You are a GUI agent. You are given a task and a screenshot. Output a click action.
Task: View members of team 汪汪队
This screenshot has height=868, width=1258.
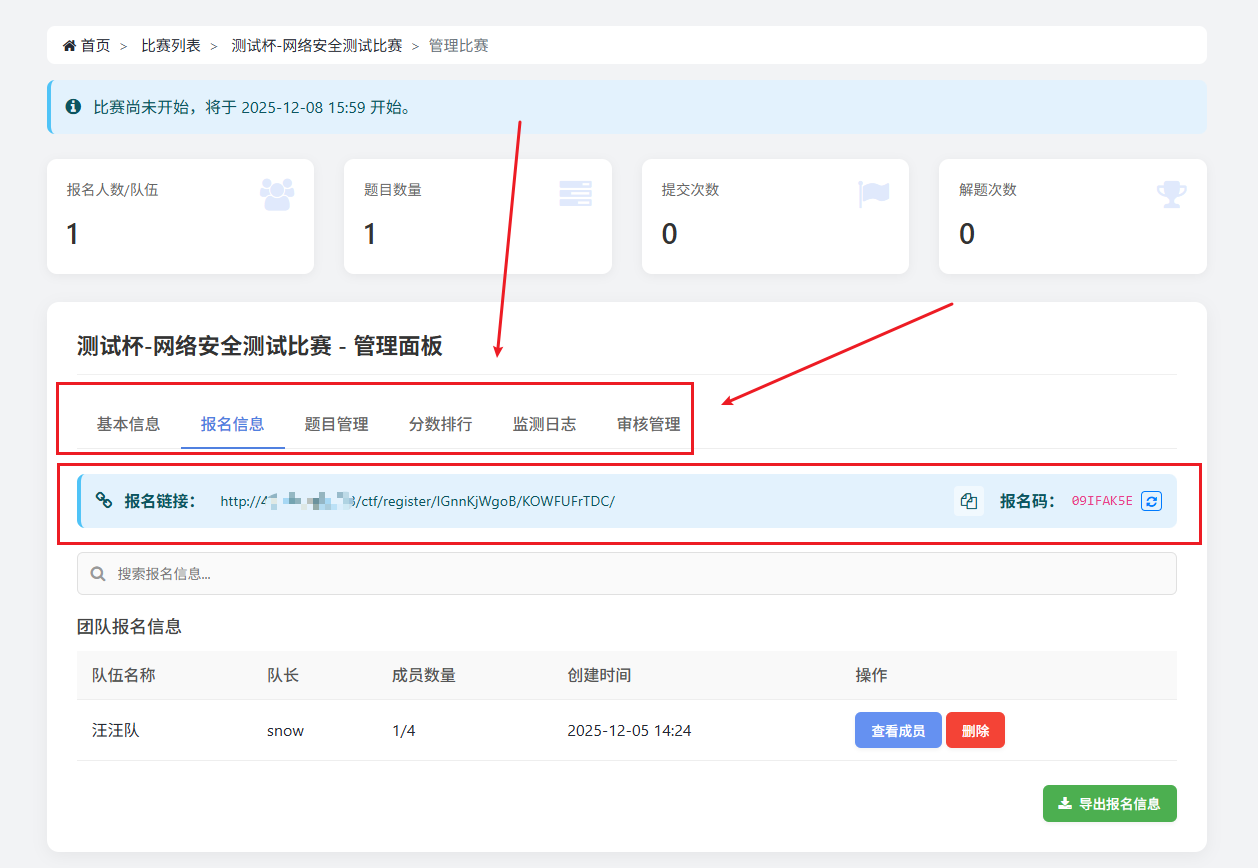coord(898,730)
